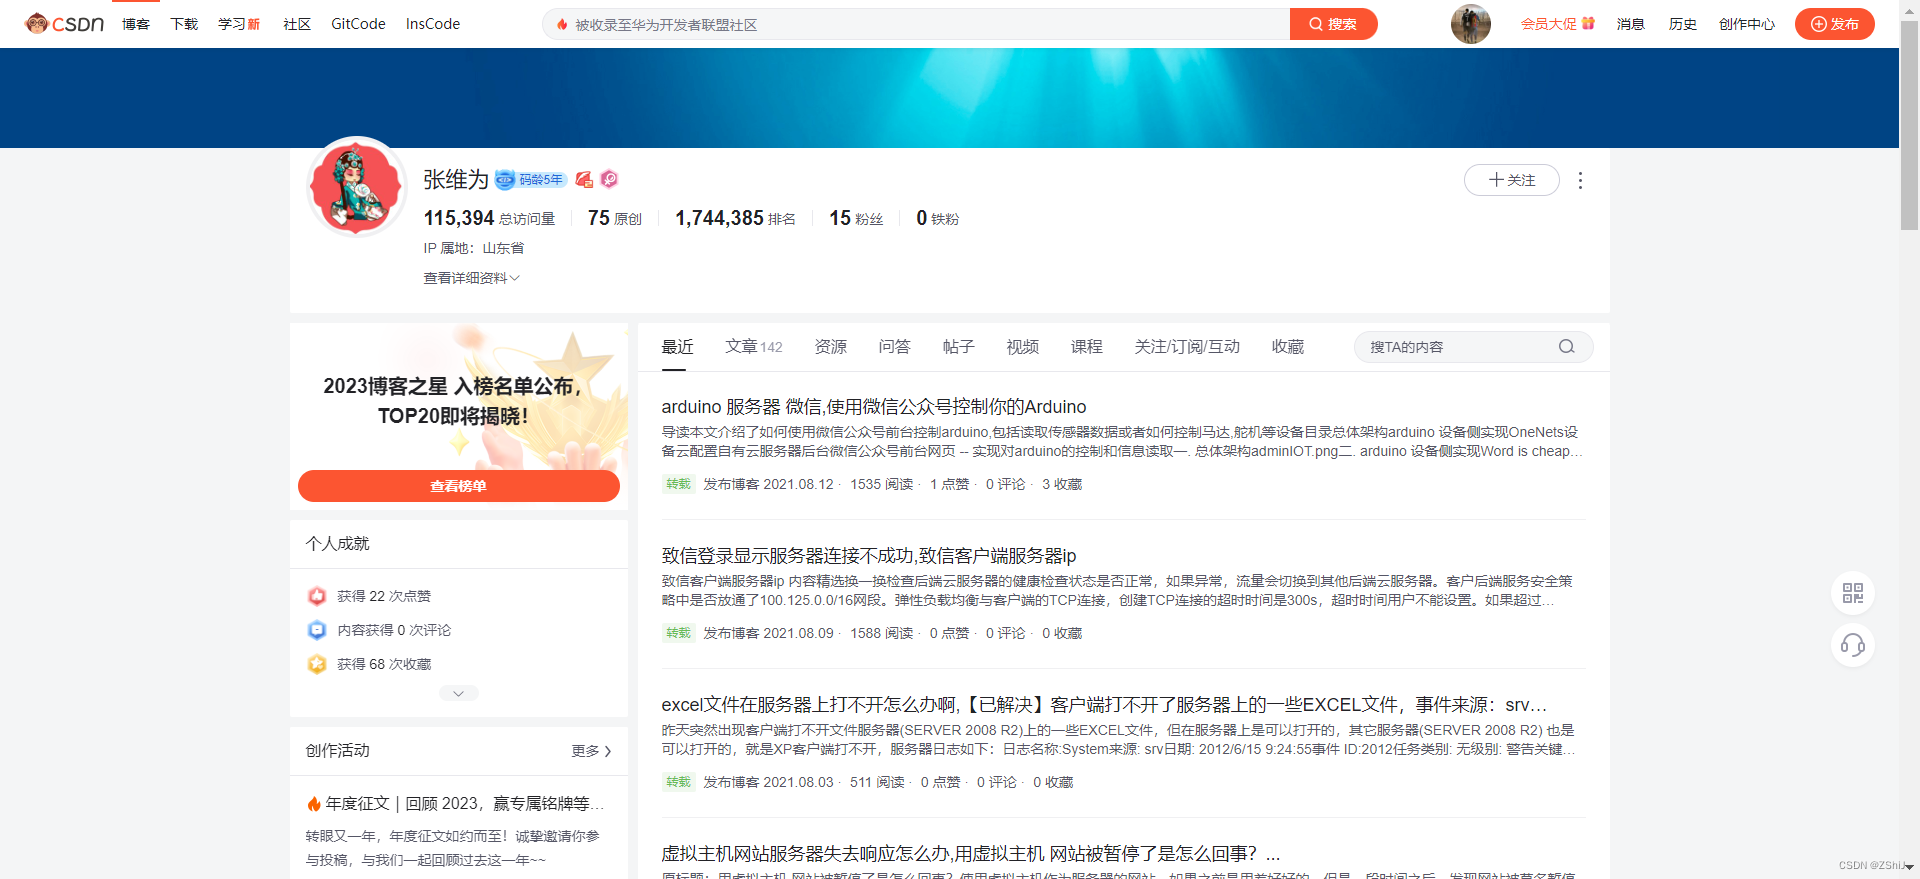Open 学习 in top navigation
Viewport: 1920px width, 879px height.
[239, 24]
